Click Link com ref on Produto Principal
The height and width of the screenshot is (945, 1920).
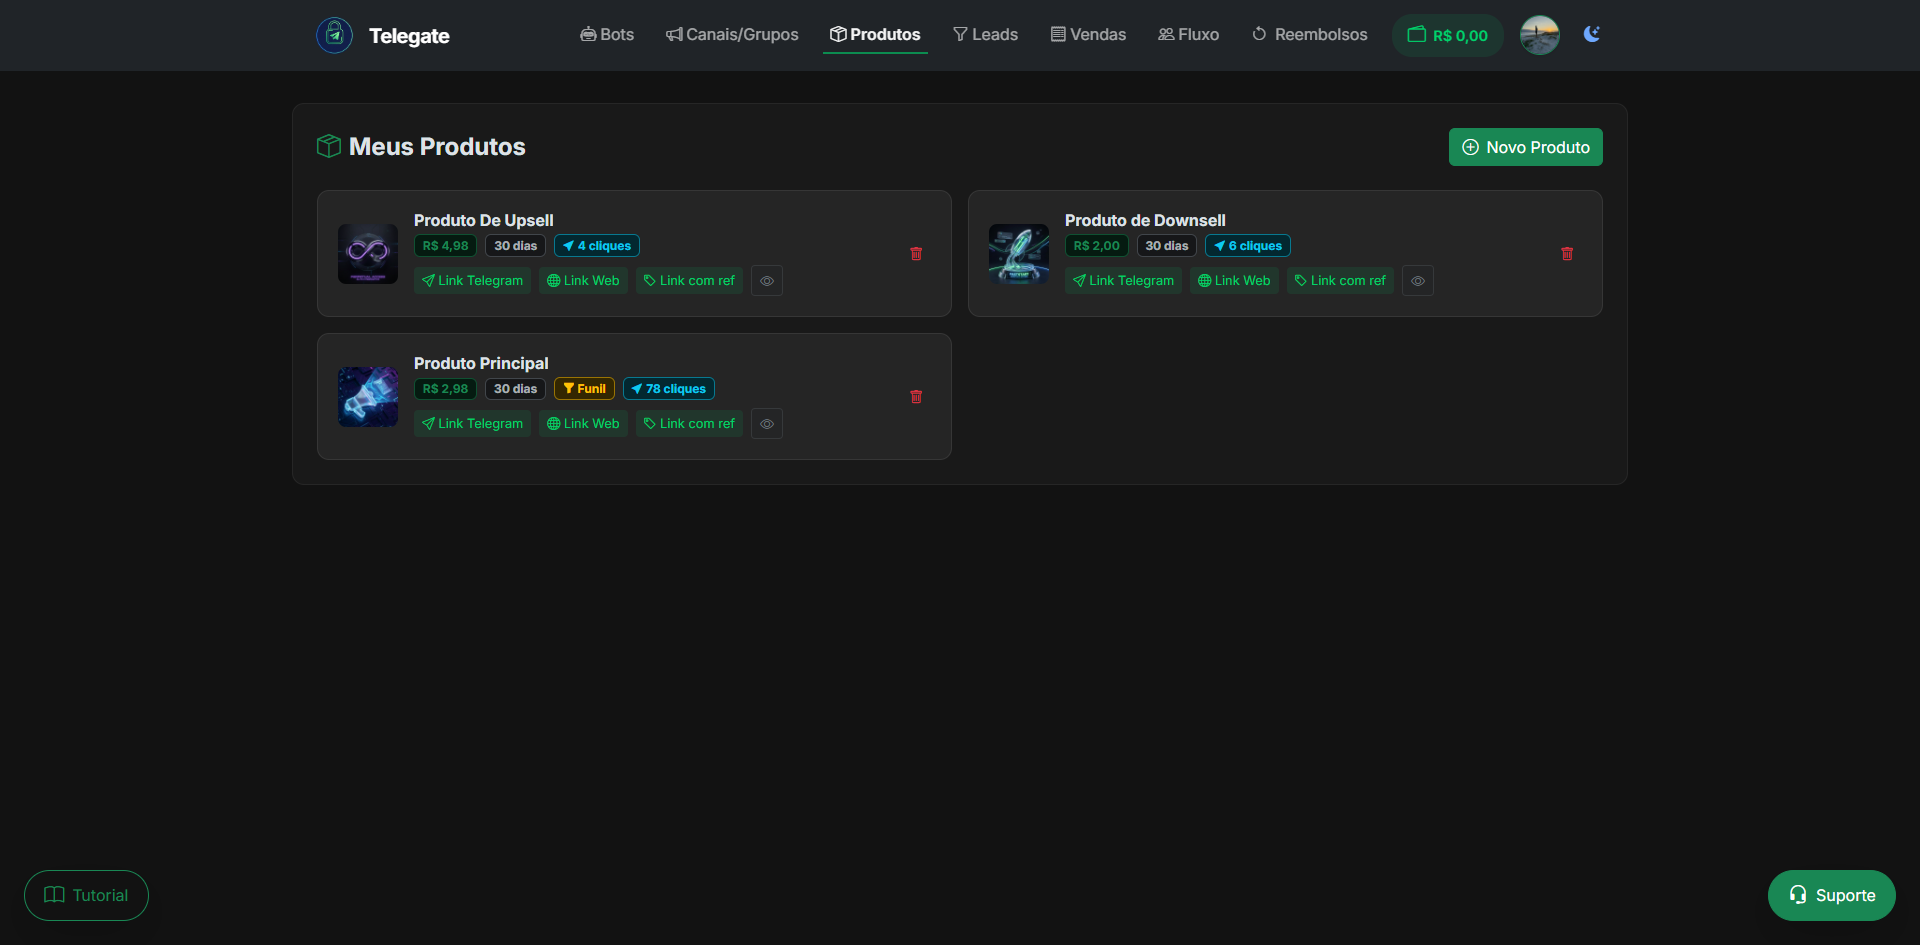[x=688, y=424]
